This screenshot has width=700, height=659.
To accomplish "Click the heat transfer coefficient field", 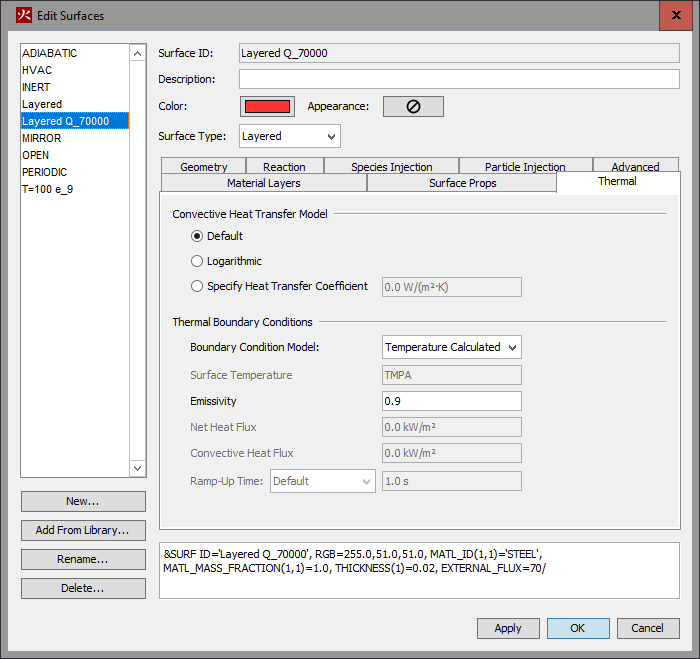I will pyautogui.click(x=451, y=287).
